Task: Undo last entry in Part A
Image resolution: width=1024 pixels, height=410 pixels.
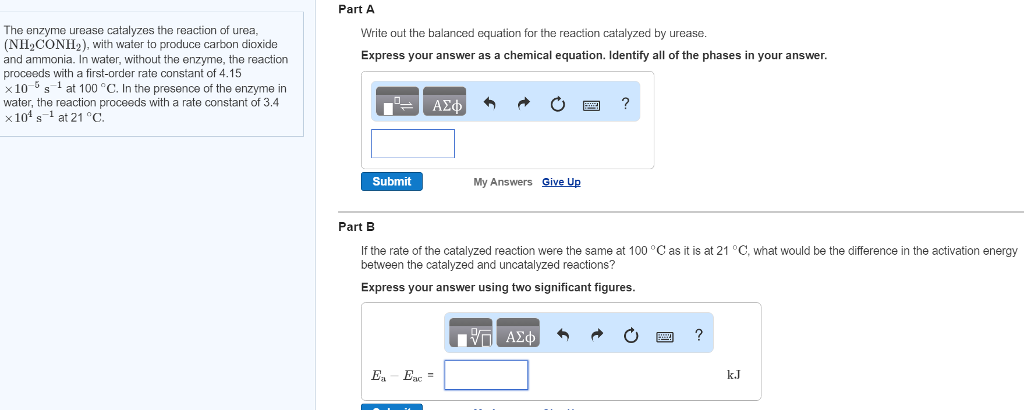Action: tap(490, 104)
